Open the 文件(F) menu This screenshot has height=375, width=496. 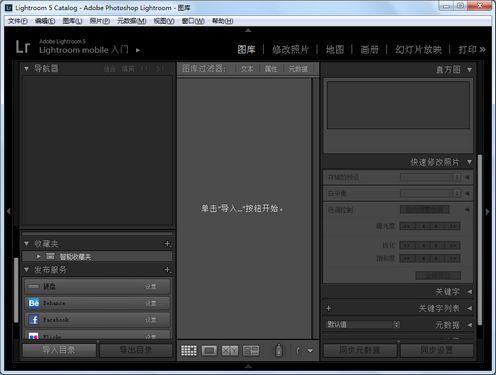(18, 21)
